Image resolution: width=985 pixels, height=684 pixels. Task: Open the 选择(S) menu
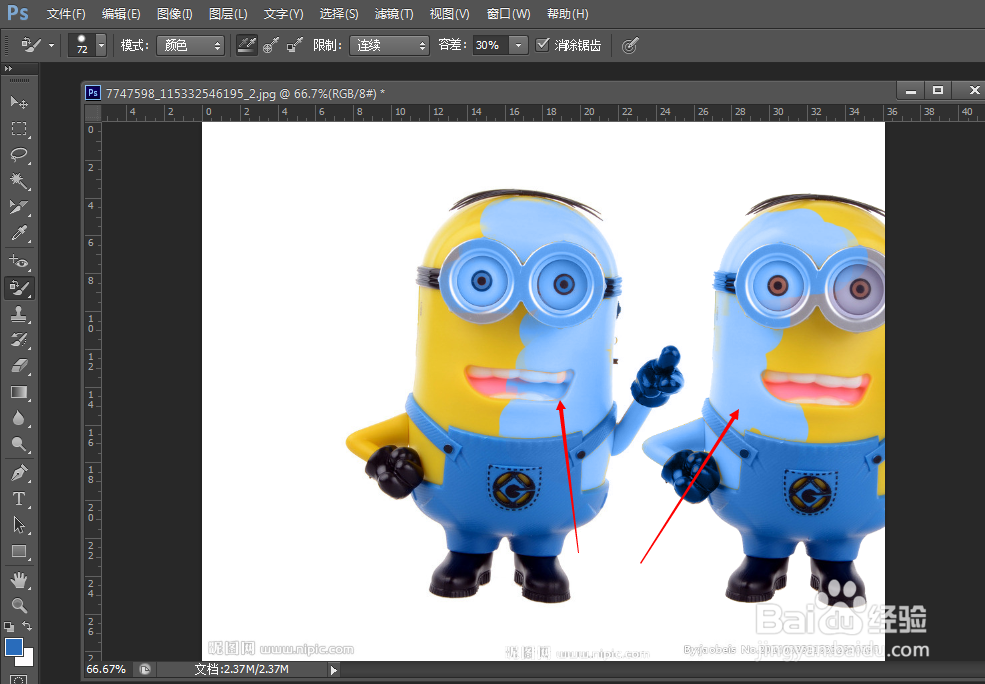coord(339,13)
